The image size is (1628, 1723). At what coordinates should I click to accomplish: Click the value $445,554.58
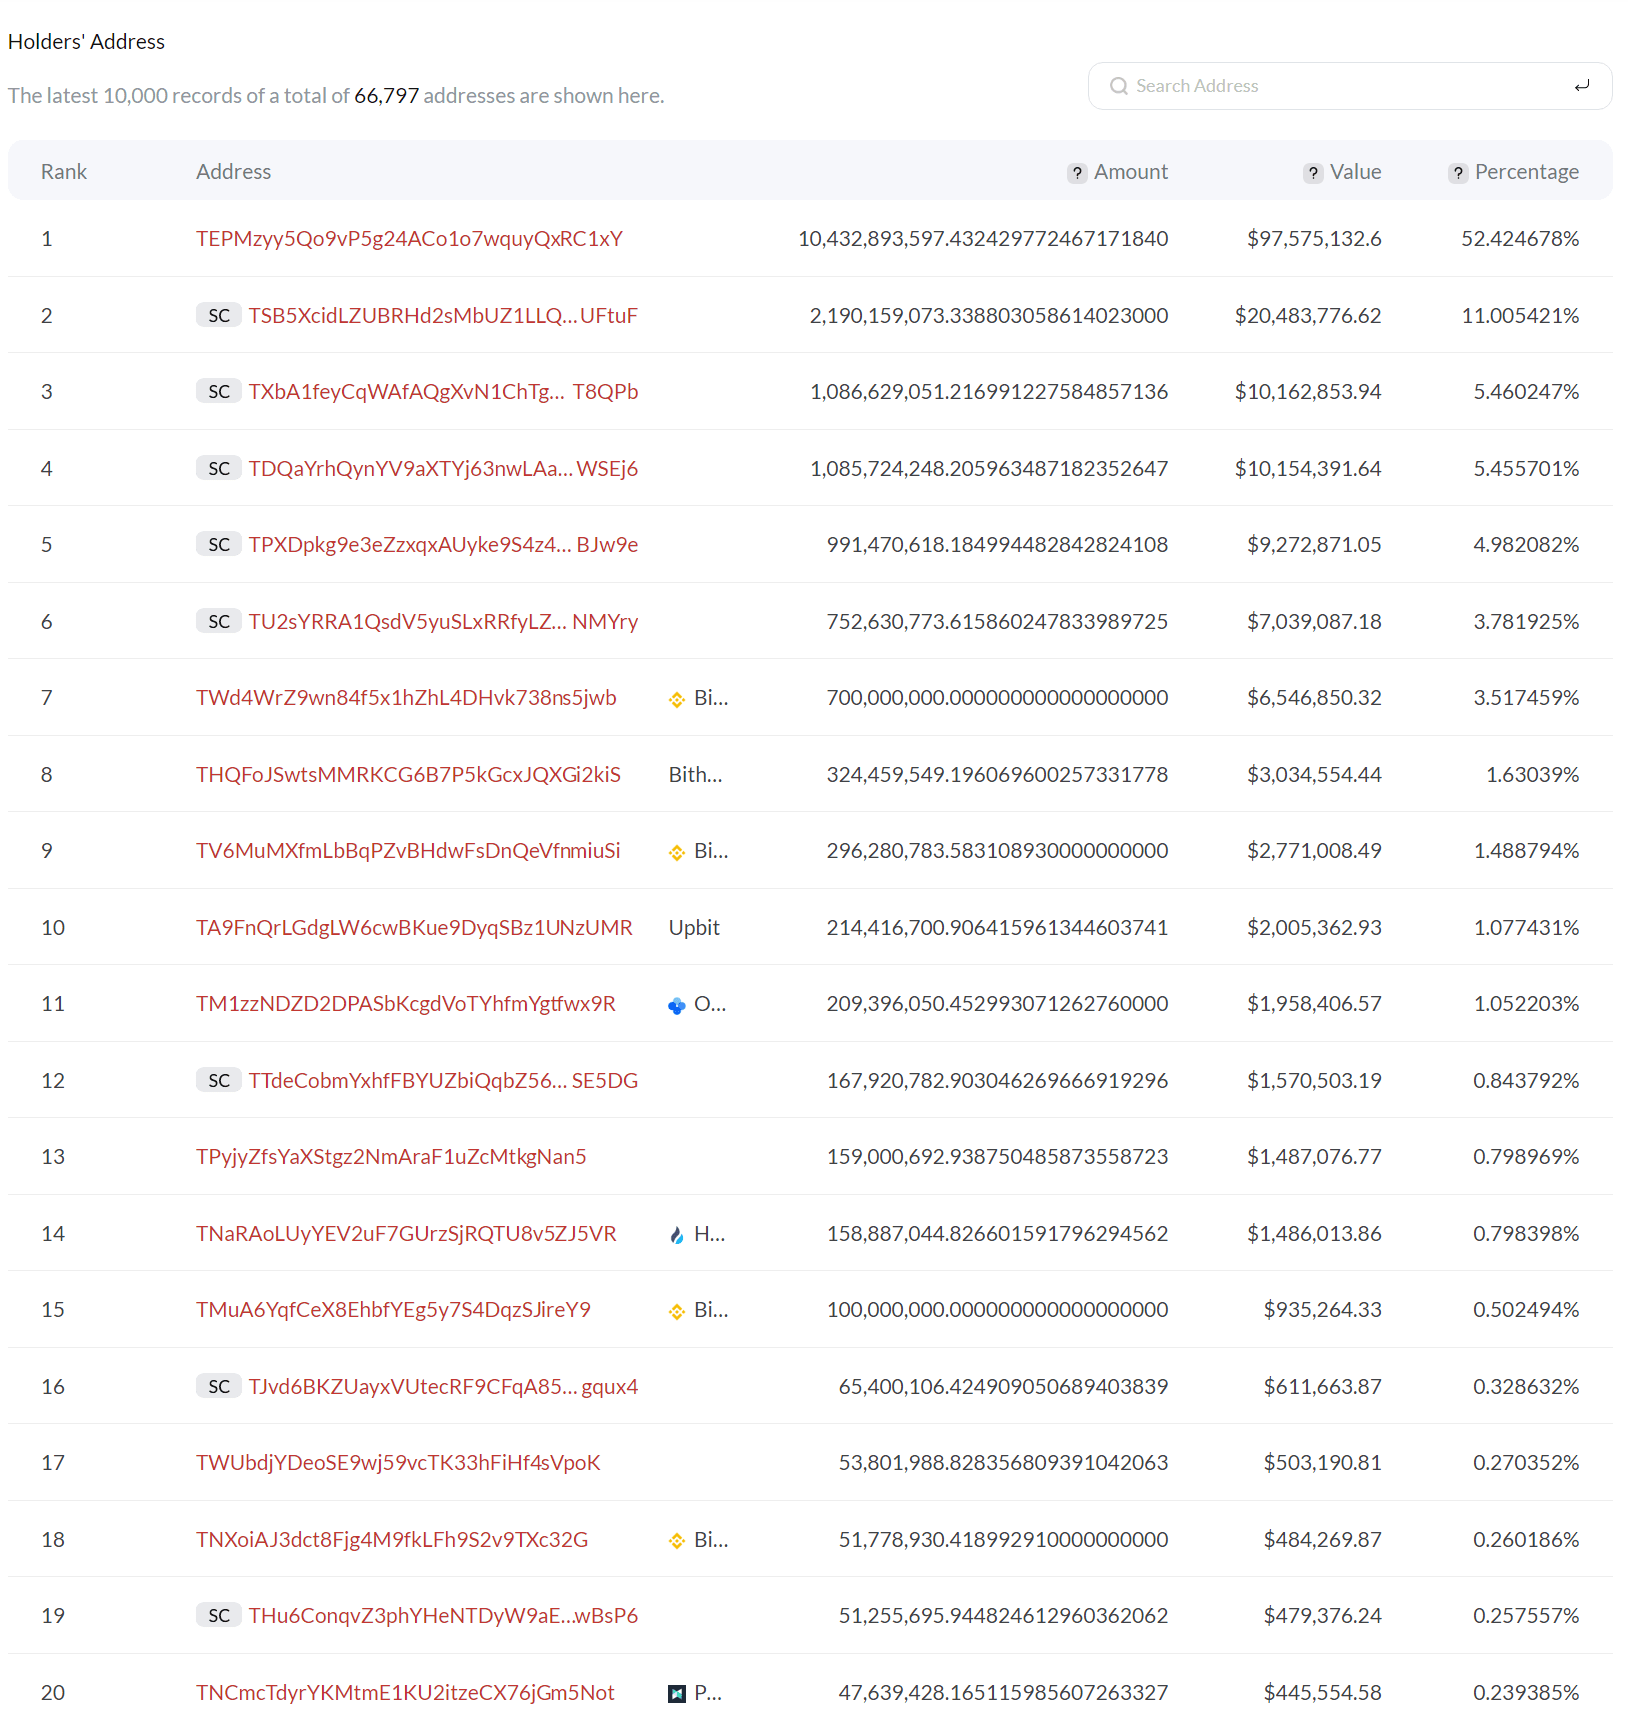click(x=1322, y=1693)
